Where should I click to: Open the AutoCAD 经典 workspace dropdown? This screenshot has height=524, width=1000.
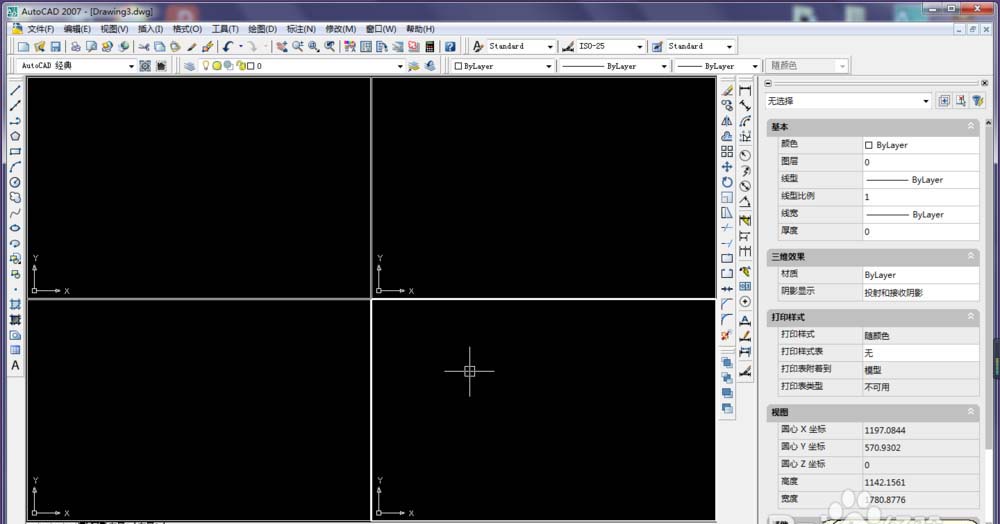pyautogui.click(x=131, y=66)
